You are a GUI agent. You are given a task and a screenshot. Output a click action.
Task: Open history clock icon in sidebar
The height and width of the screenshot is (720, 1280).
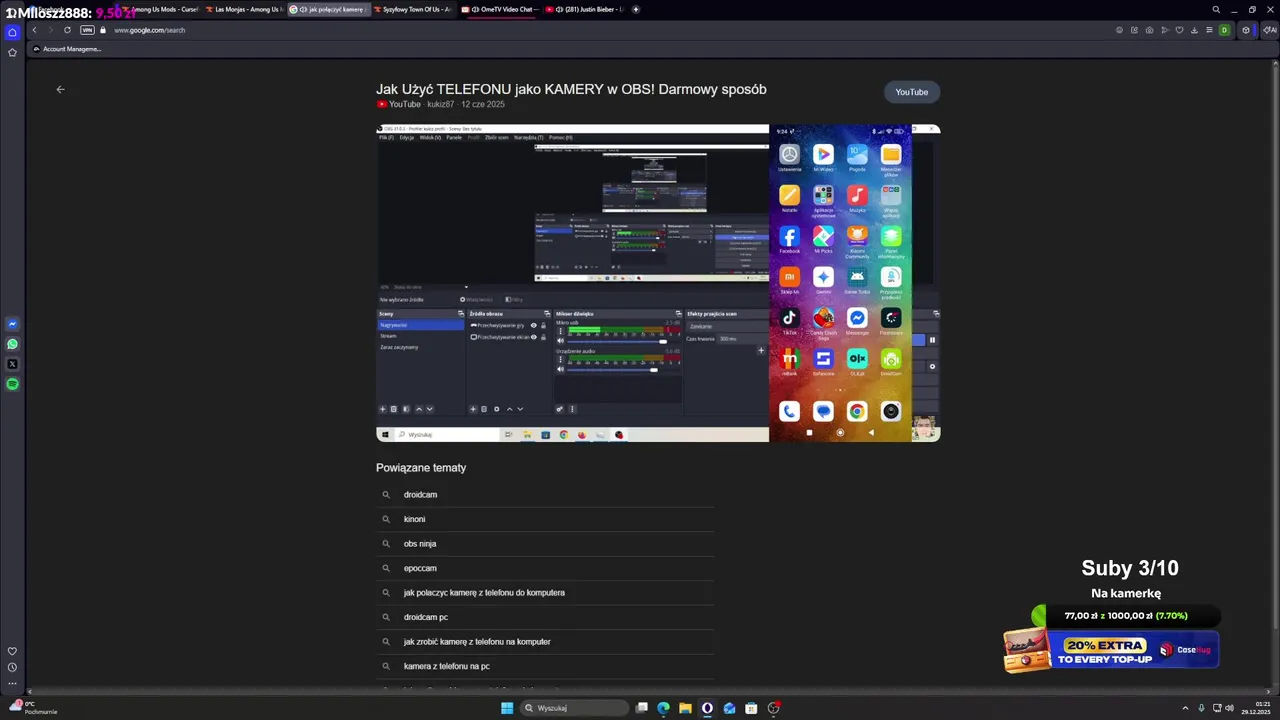click(12, 667)
